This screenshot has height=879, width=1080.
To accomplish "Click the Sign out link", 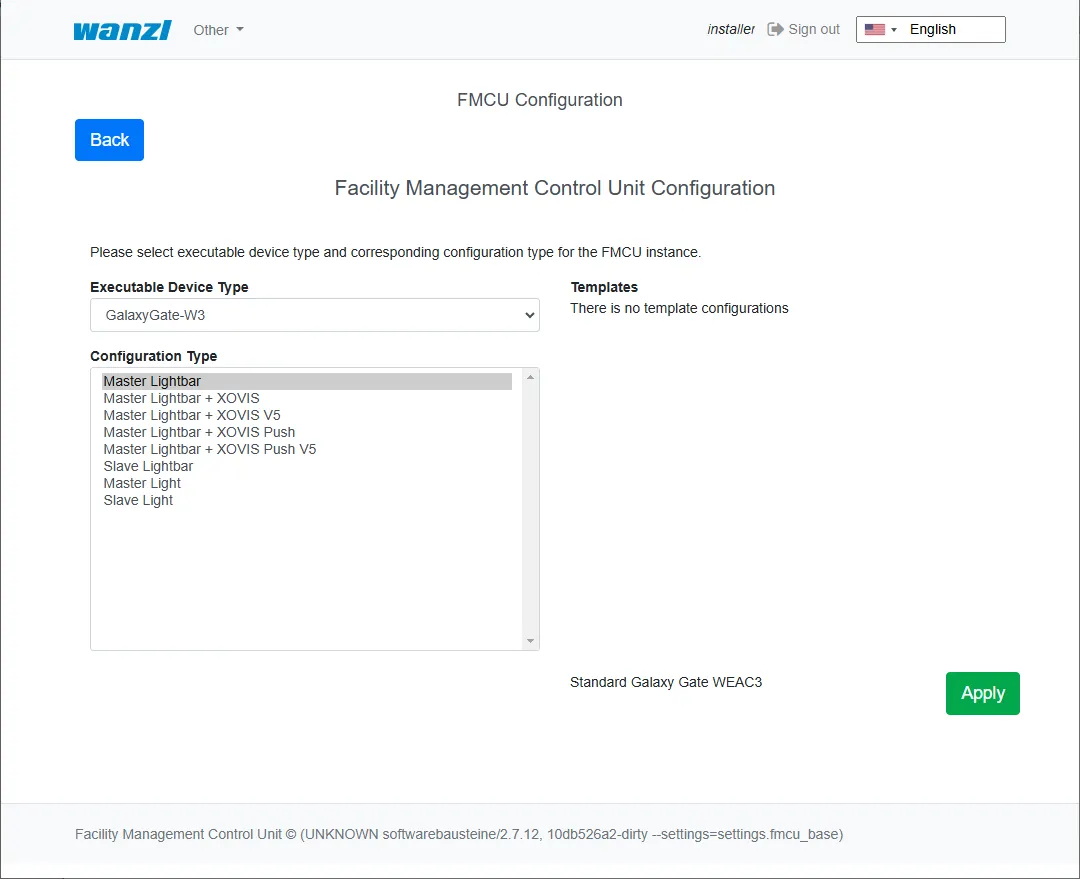I will point(813,29).
